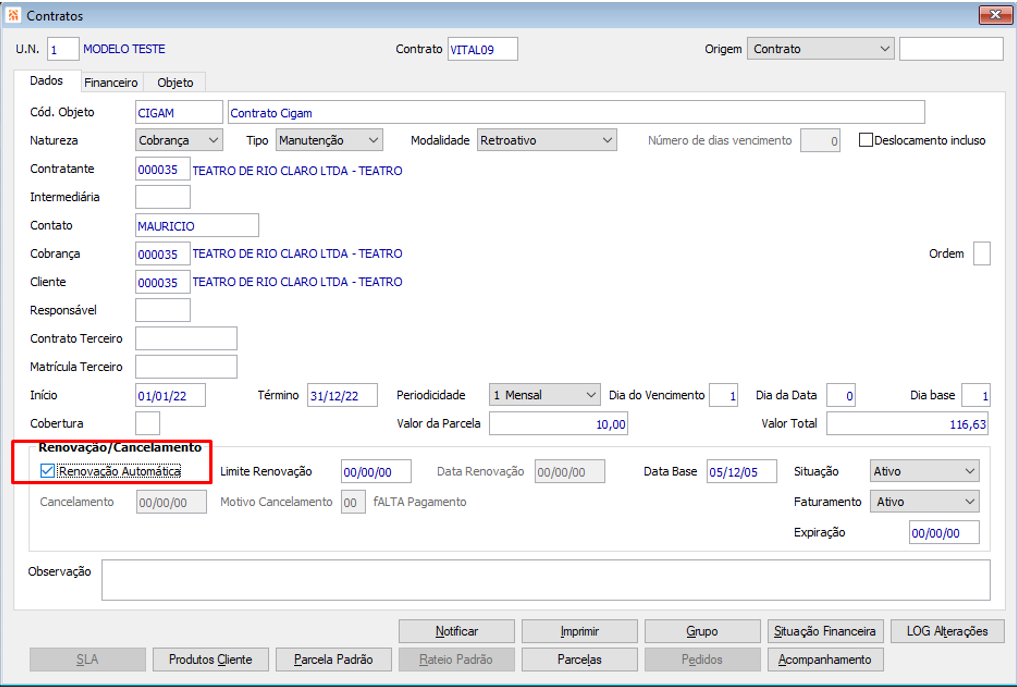
Task: Click the Cód. Objeto field CIGAM
Action: (x=179, y=112)
